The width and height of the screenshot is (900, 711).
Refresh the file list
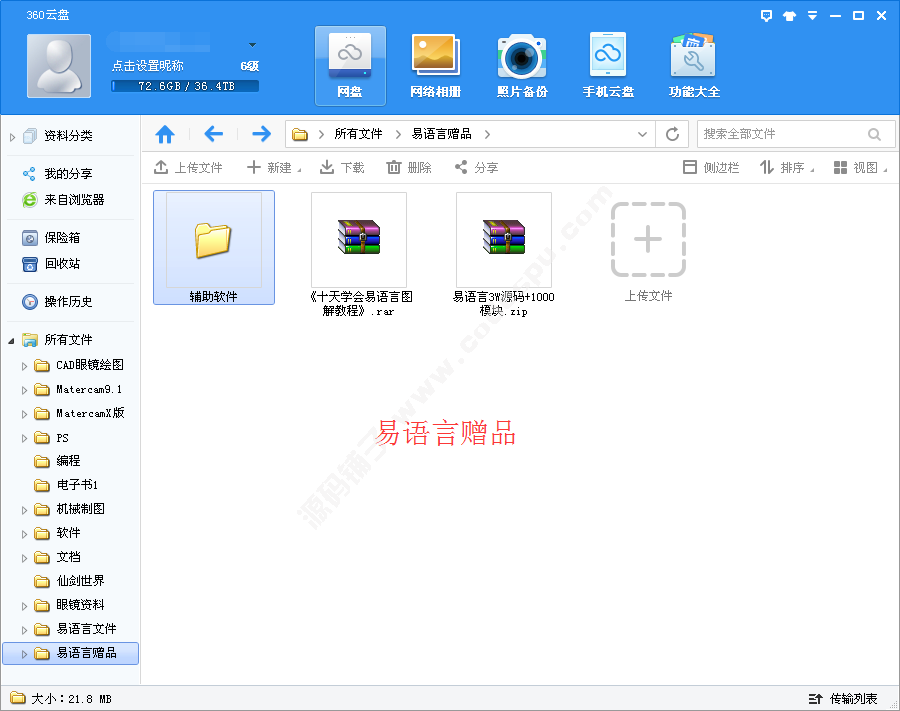(x=672, y=134)
